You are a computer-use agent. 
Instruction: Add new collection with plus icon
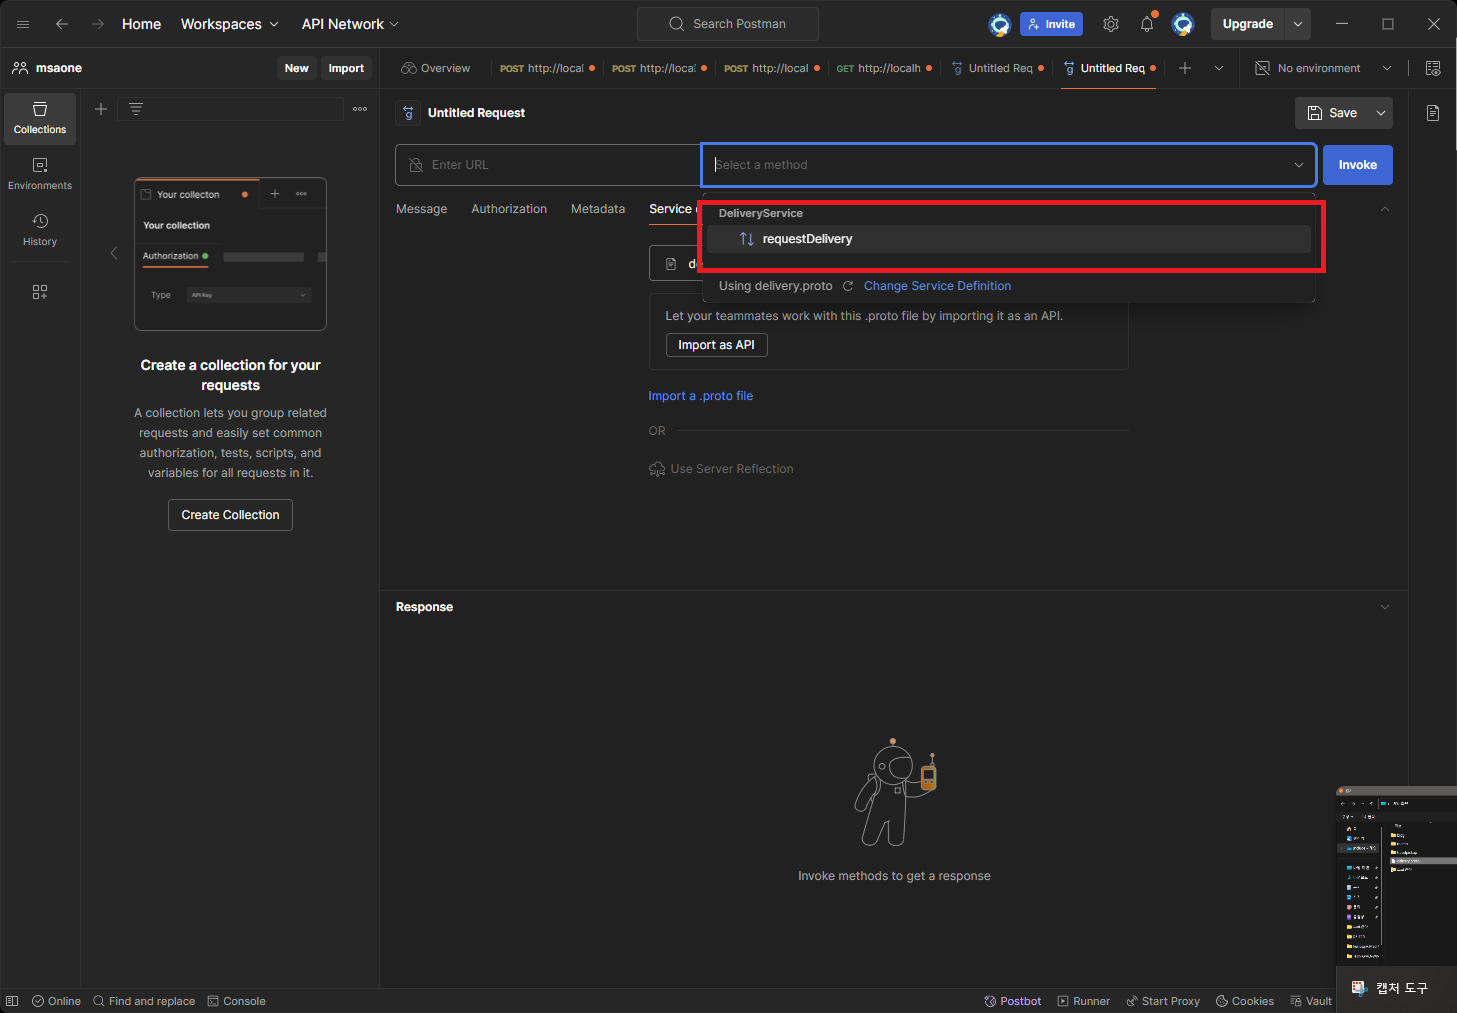click(x=101, y=109)
